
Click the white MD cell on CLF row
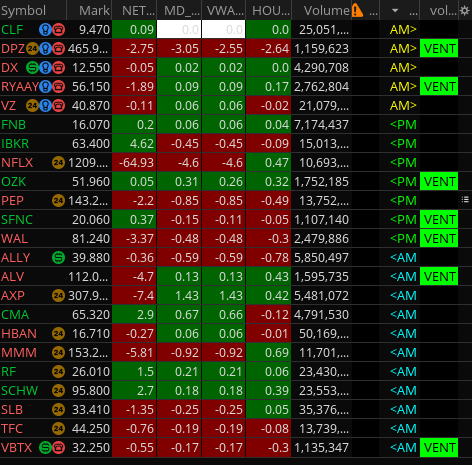[179, 30]
